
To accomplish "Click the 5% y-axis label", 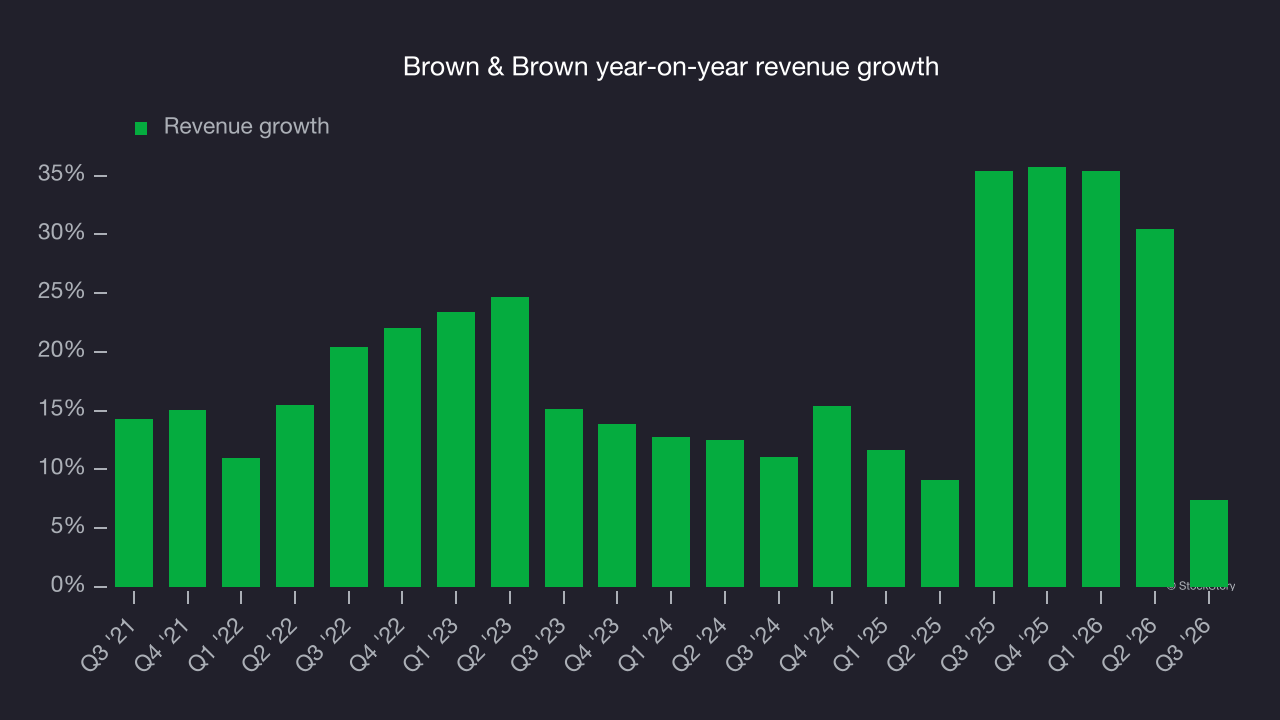I will pos(67,527).
